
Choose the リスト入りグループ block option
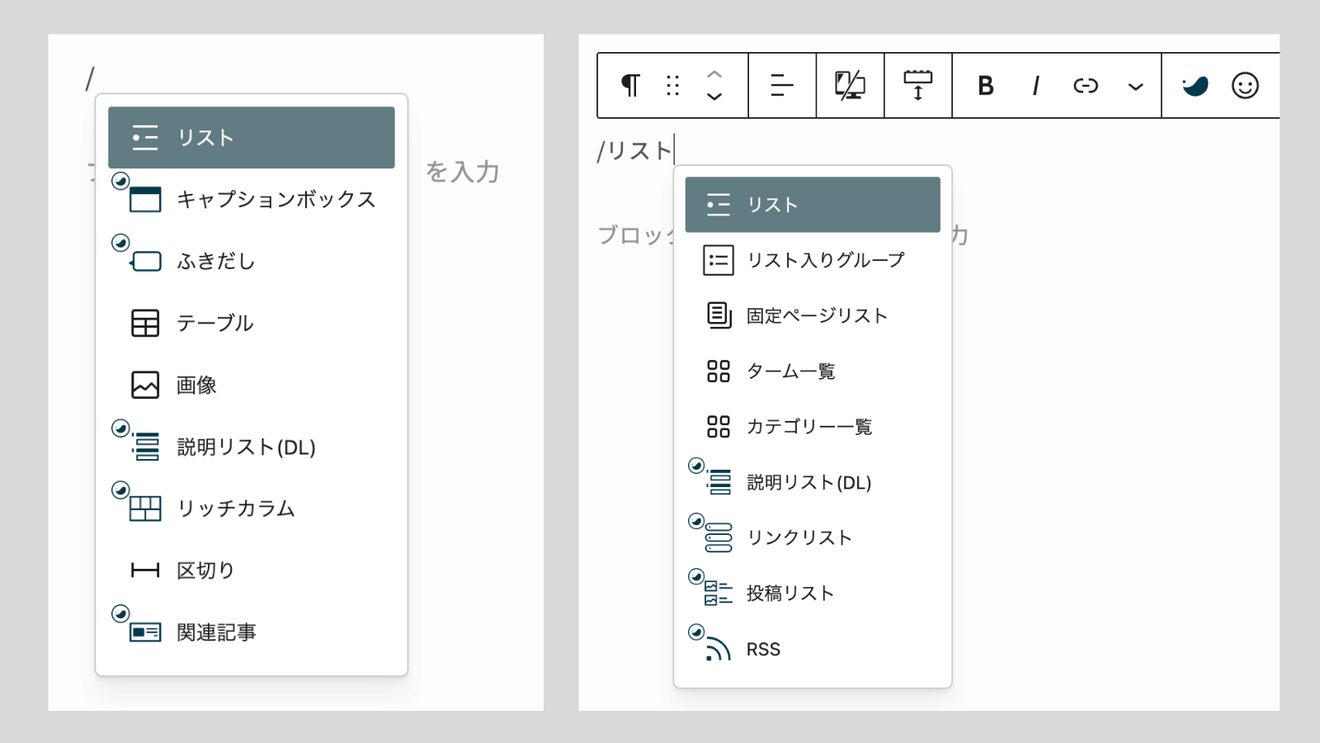[x=813, y=260]
